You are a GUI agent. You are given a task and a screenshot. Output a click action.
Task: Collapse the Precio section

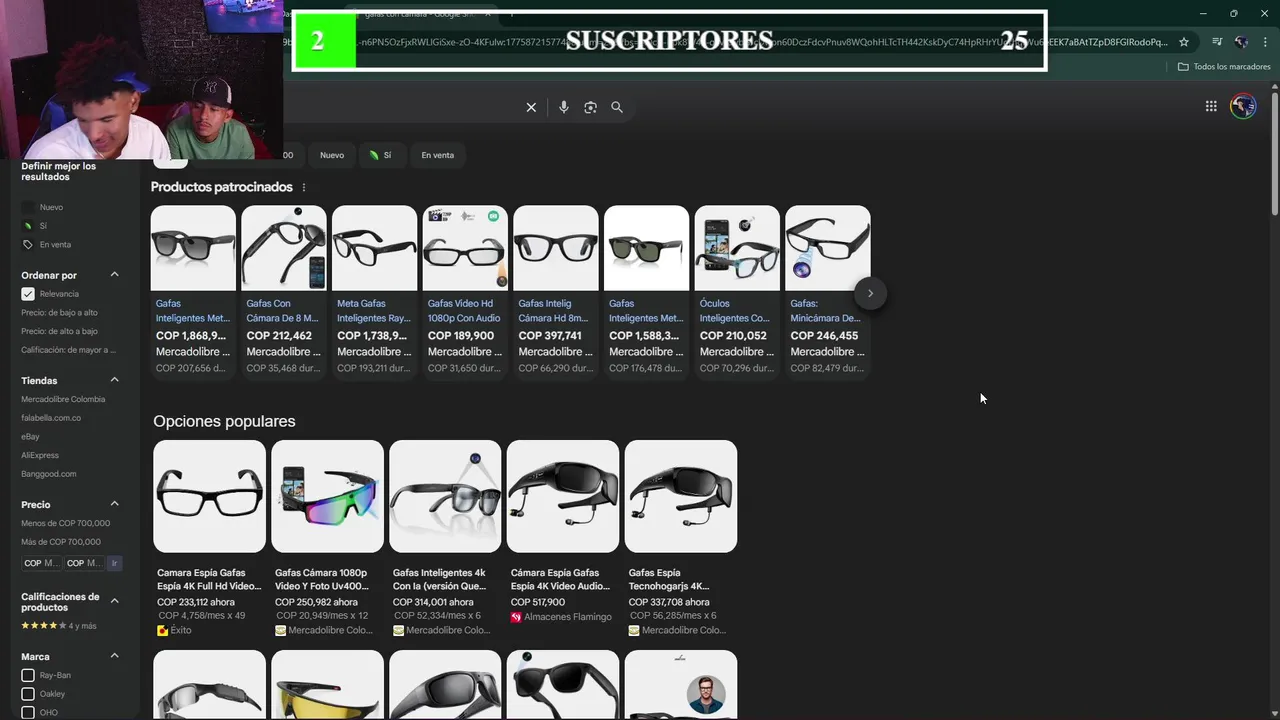(114, 504)
